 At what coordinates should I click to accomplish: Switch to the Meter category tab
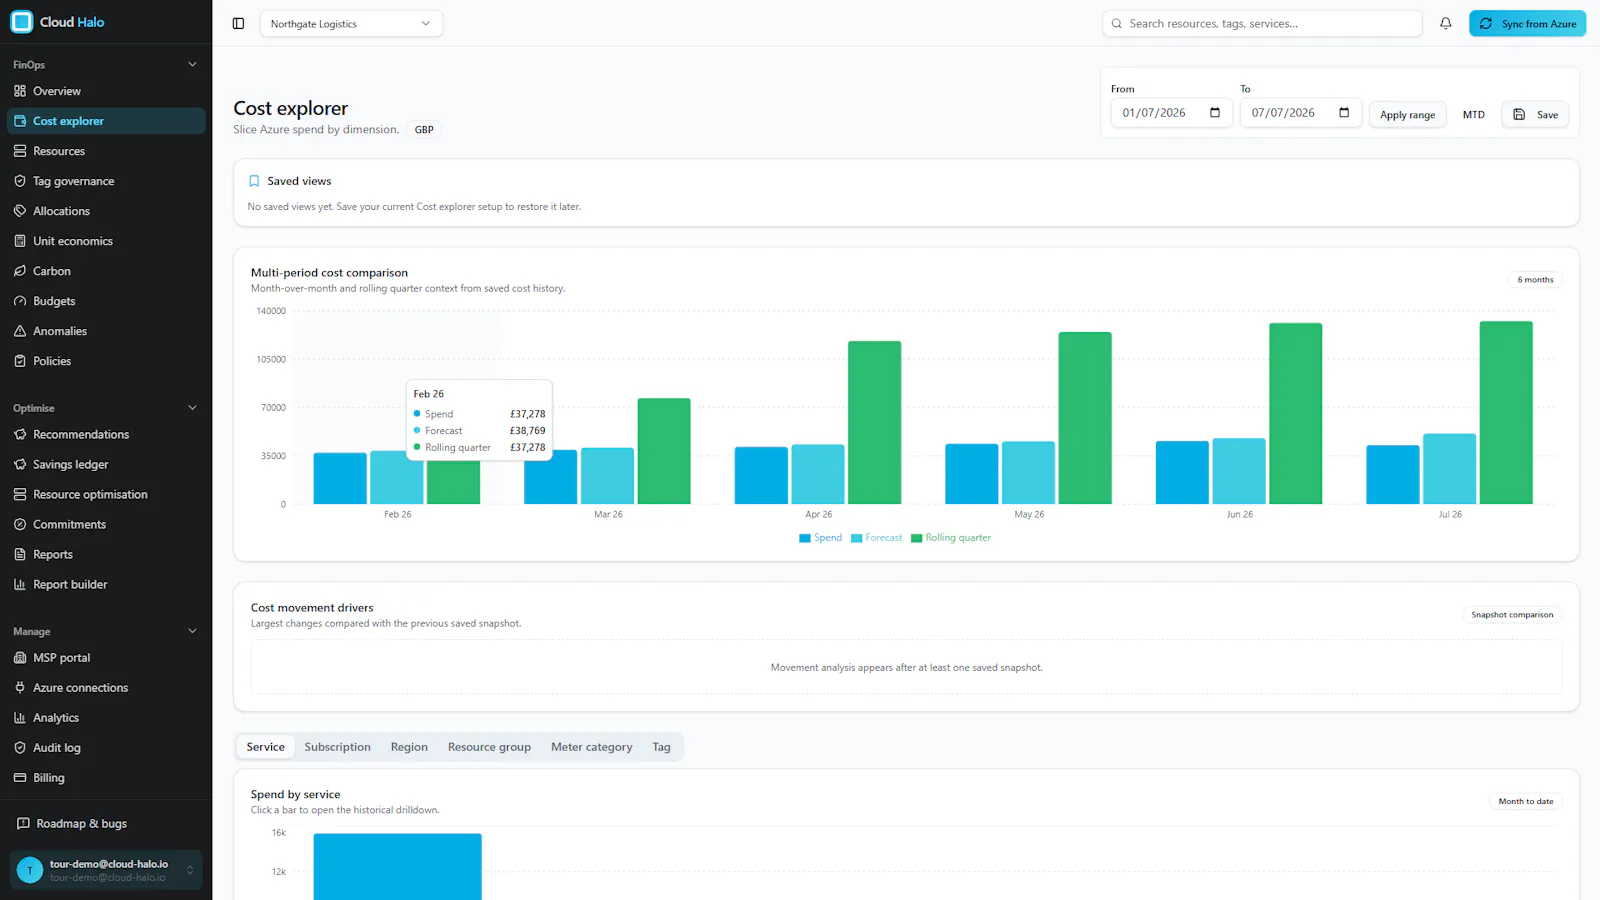[592, 747]
